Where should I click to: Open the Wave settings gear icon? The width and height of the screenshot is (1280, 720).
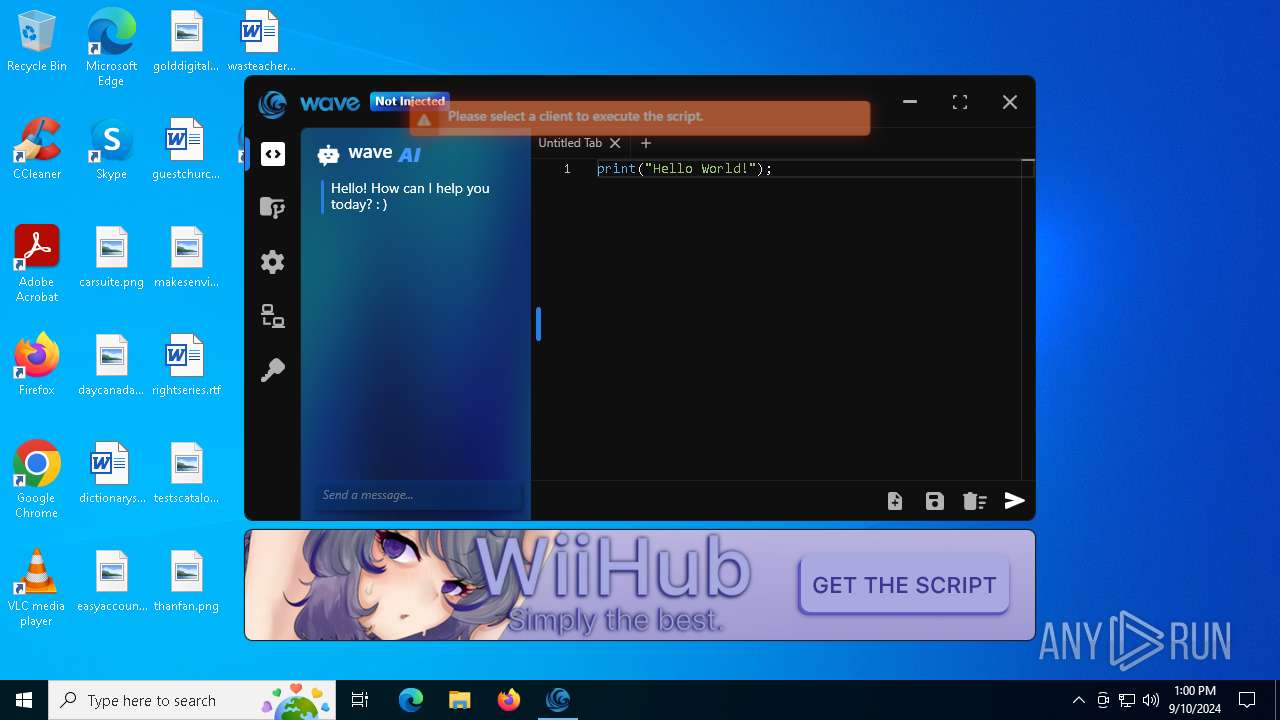coord(273,262)
